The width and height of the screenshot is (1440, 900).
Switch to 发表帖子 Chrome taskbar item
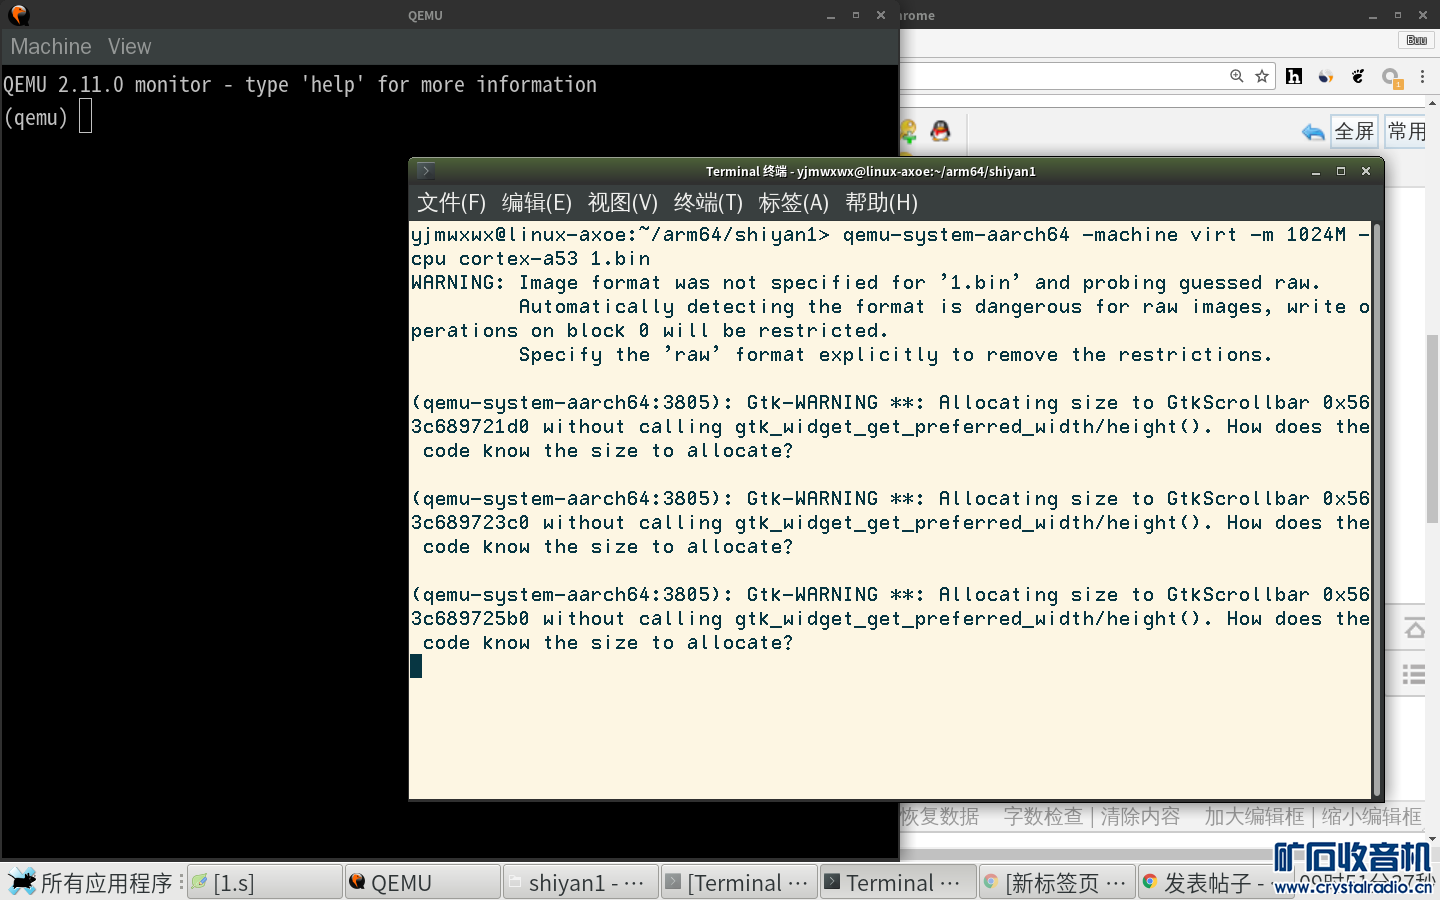point(1205,882)
